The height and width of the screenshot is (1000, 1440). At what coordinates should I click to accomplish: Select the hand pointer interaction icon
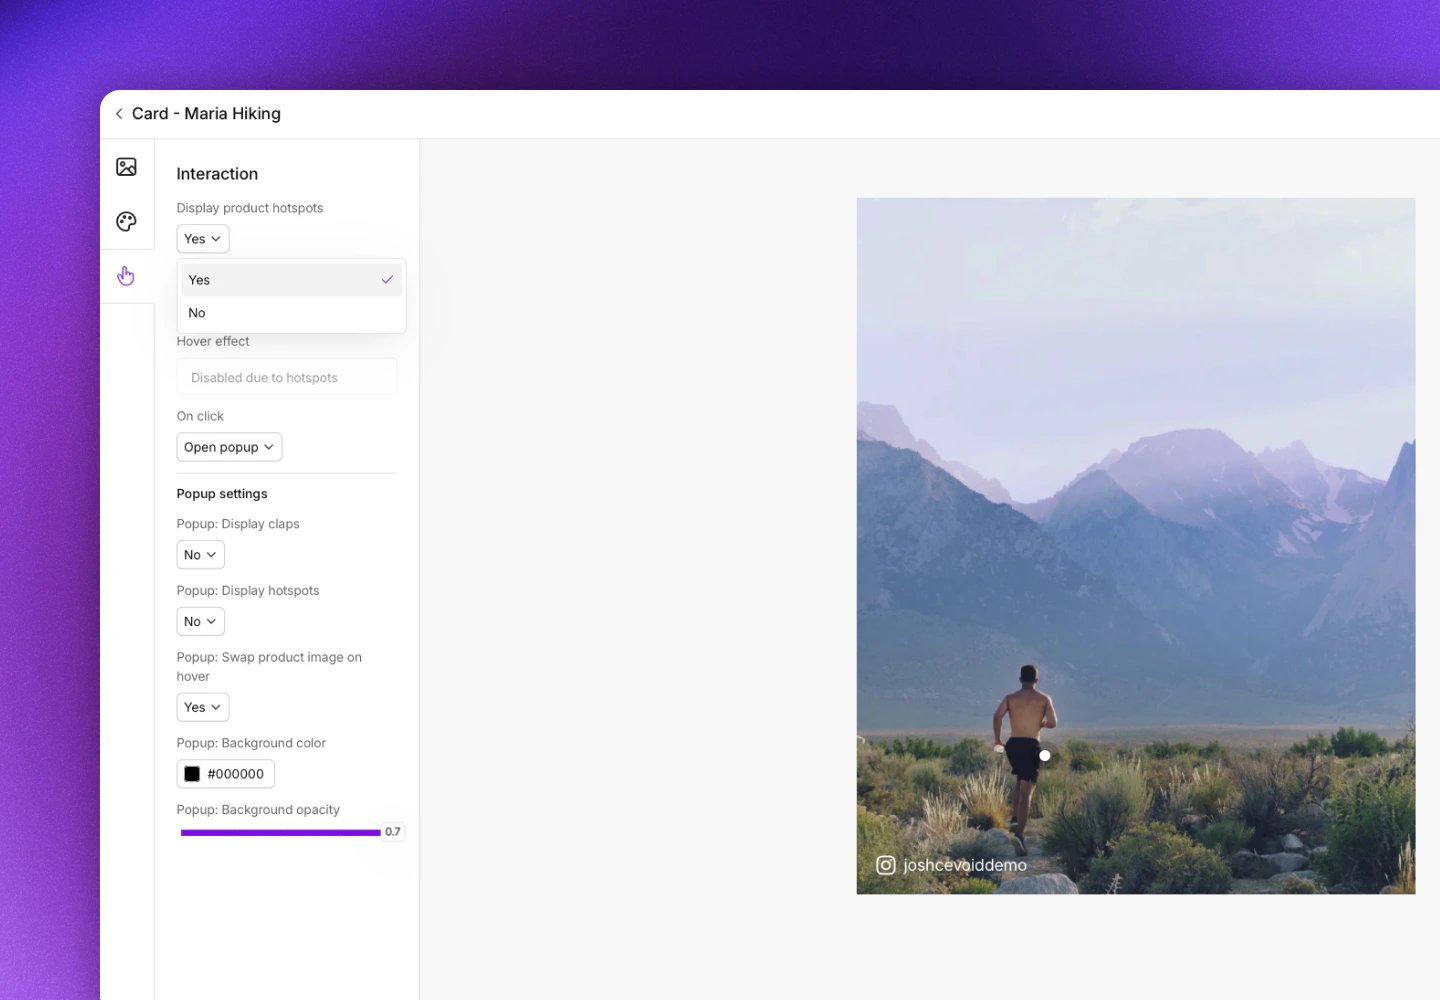pyautogui.click(x=126, y=276)
